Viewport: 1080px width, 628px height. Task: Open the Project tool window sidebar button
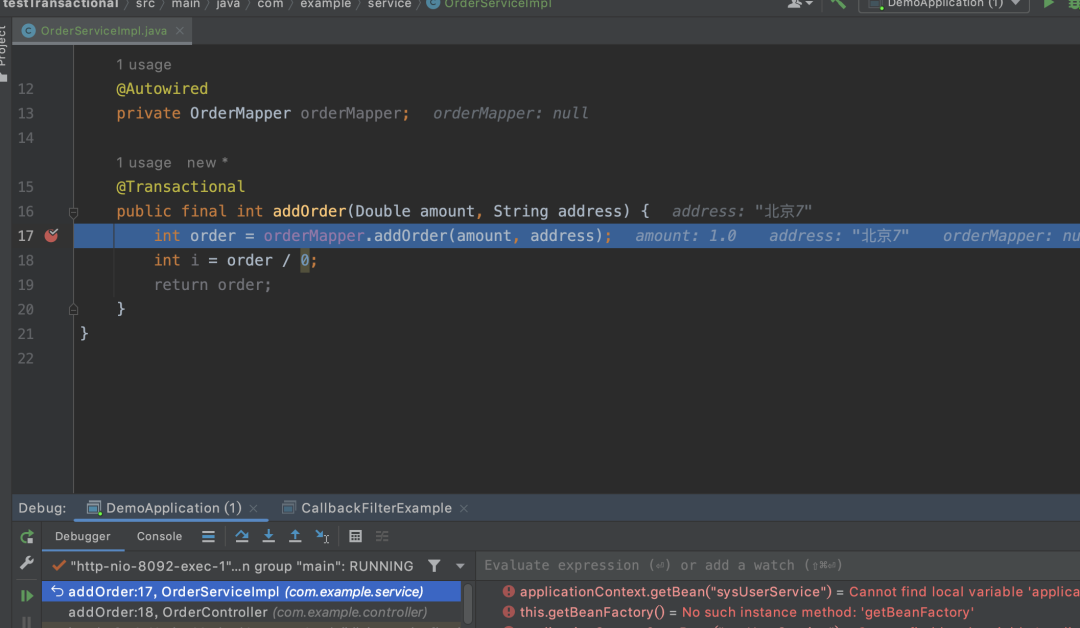click(3, 54)
